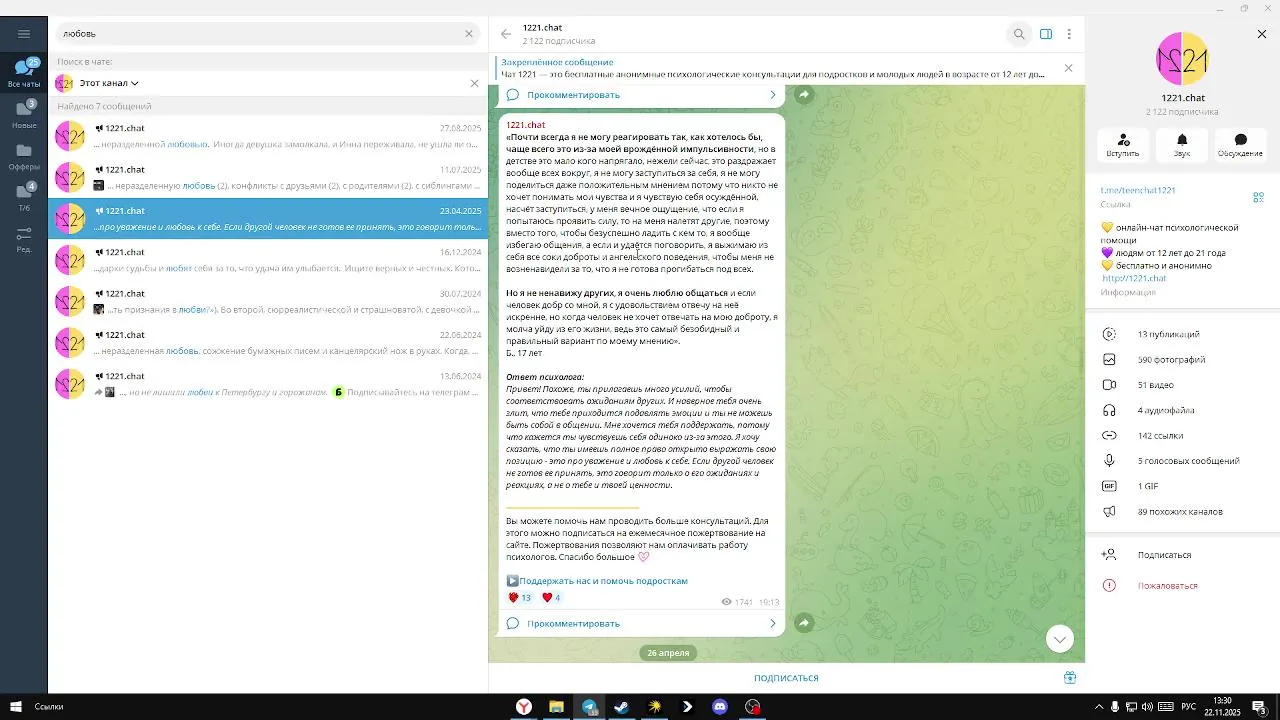Screen dimensions: 1280x720
Task: Open search result dated 27.08.2025
Action: coord(268,136)
